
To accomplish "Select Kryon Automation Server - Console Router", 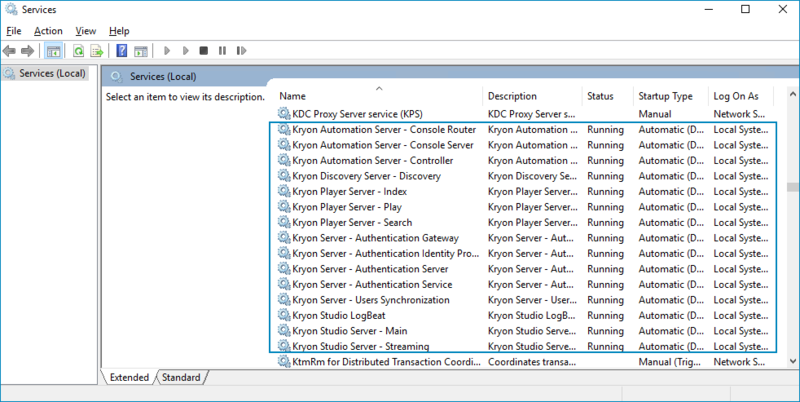I will (x=384, y=130).
